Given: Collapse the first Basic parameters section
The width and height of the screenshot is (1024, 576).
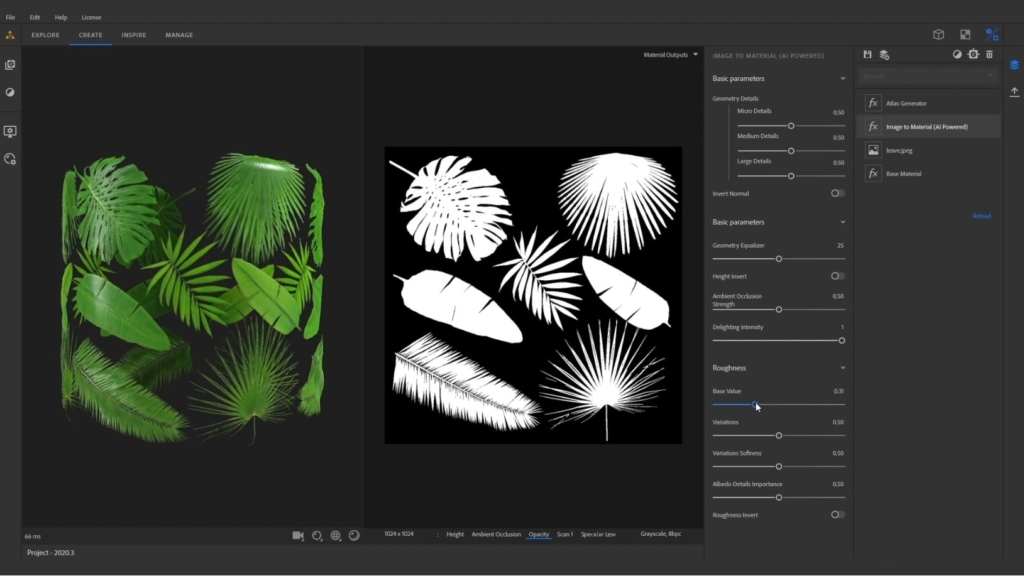Looking at the screenshot, I should [x=842, y=78].
